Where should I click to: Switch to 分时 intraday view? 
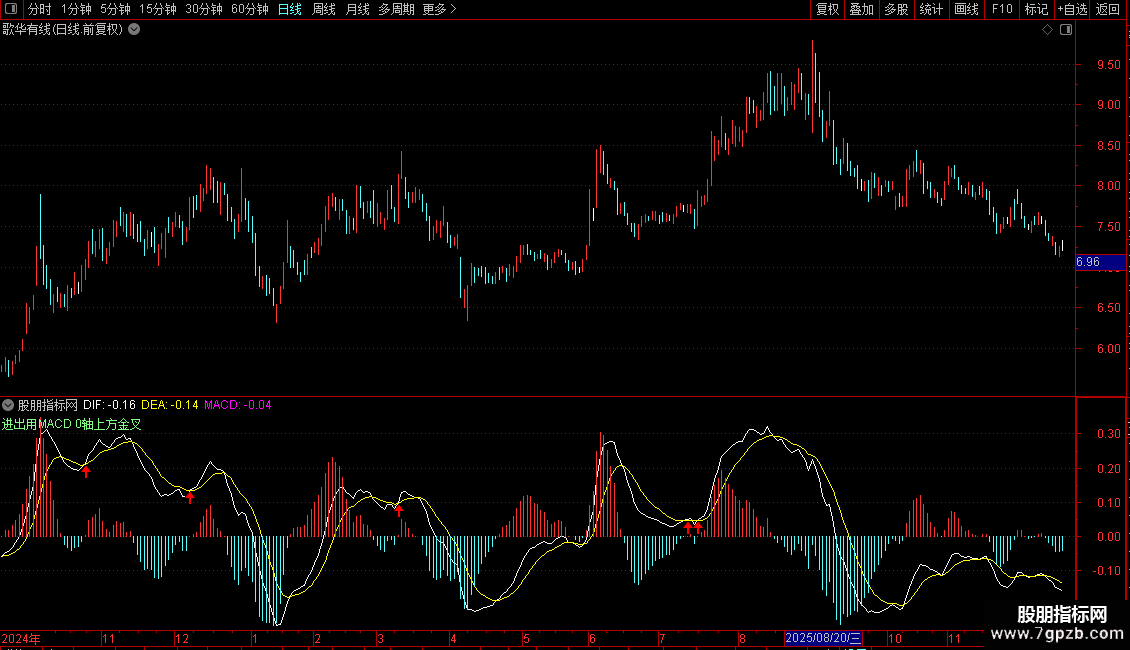pyautogui.click(x=38, y=10)
